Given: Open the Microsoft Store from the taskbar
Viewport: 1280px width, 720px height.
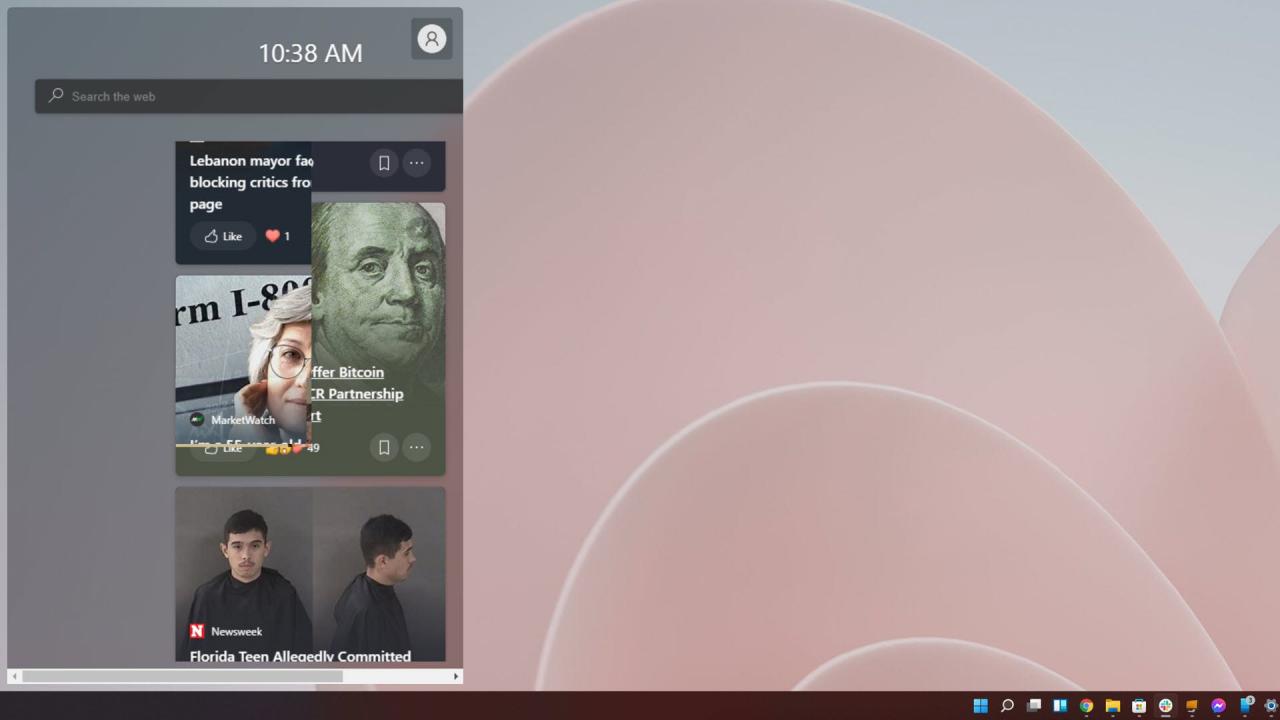Looking at the screenshot, I should [1138, 705].
